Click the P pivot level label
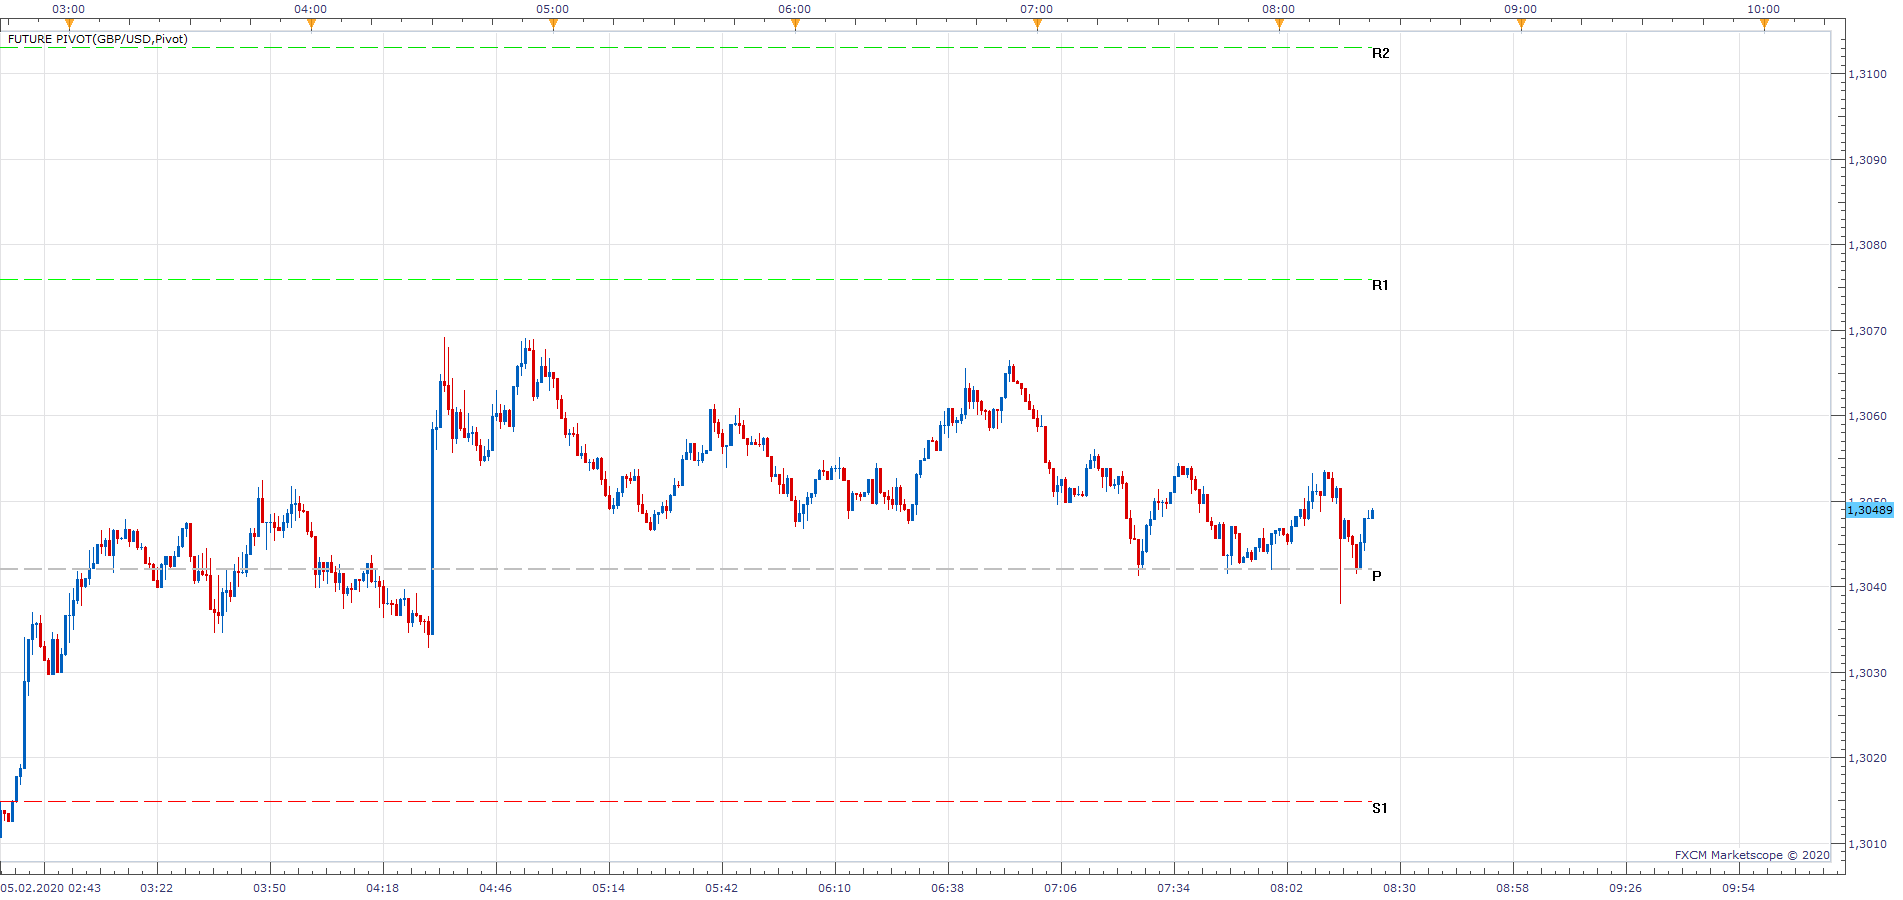This screenshot has width=1903, height=900. tap(1377, 576)
